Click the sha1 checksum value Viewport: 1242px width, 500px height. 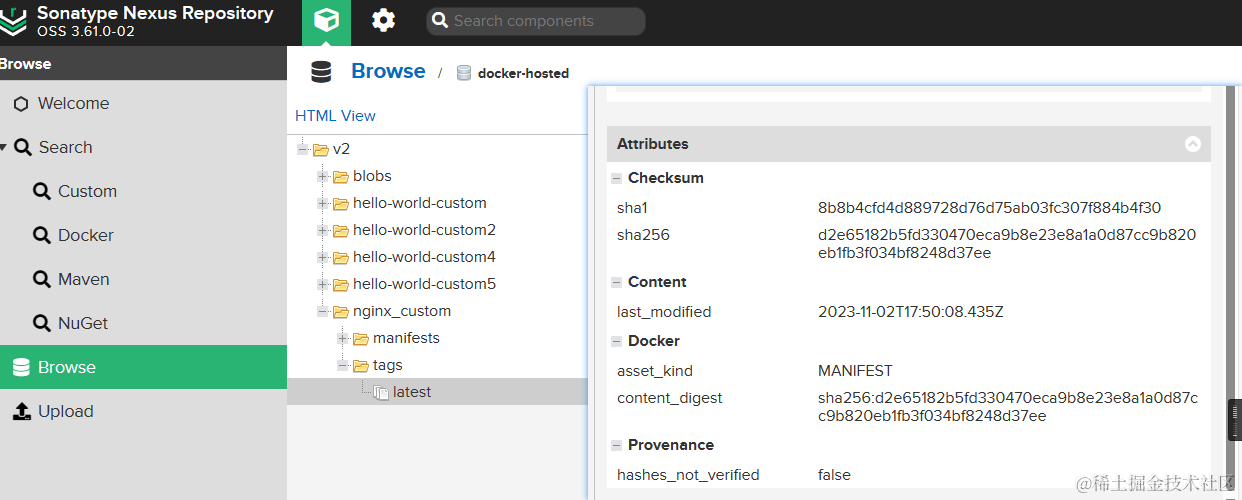tap(989, 209)
